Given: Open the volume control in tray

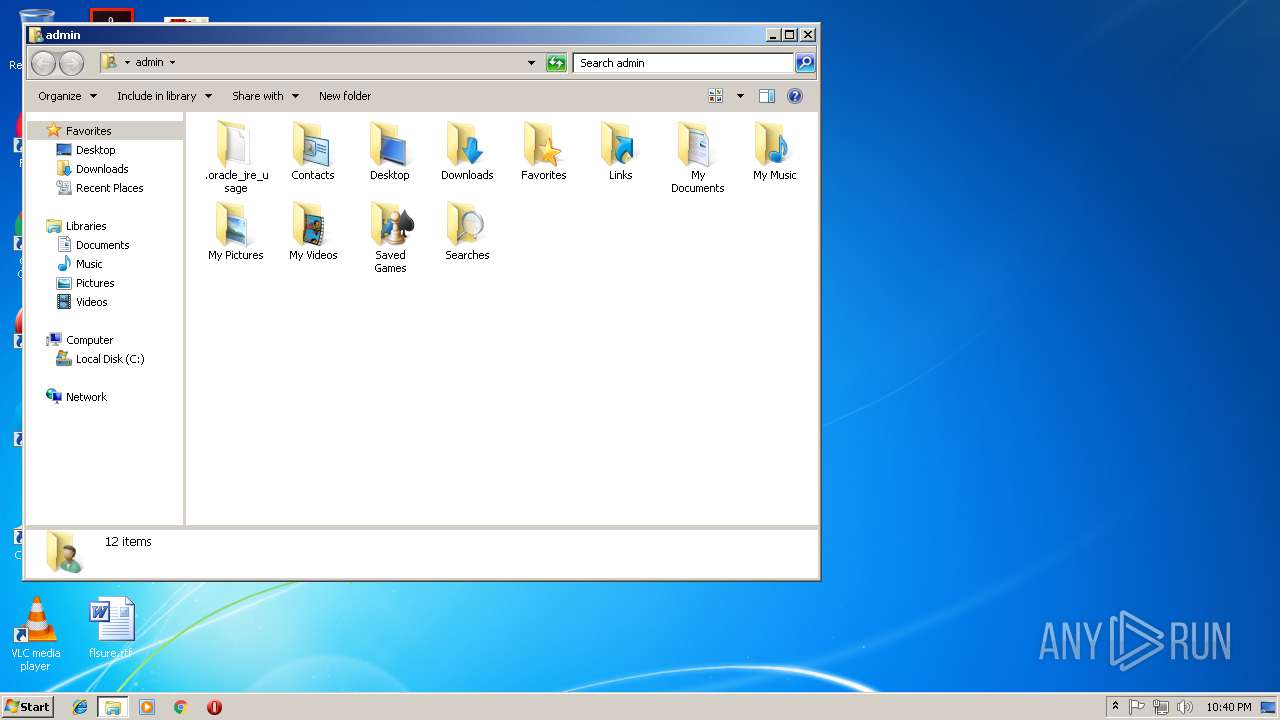Looking at the screenshot, I should tap(1185, 707).
